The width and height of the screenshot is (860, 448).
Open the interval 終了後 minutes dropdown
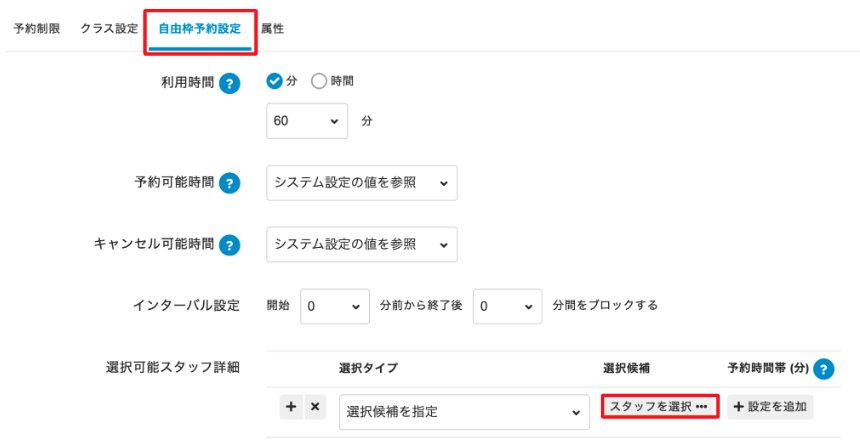click(507, 306)
